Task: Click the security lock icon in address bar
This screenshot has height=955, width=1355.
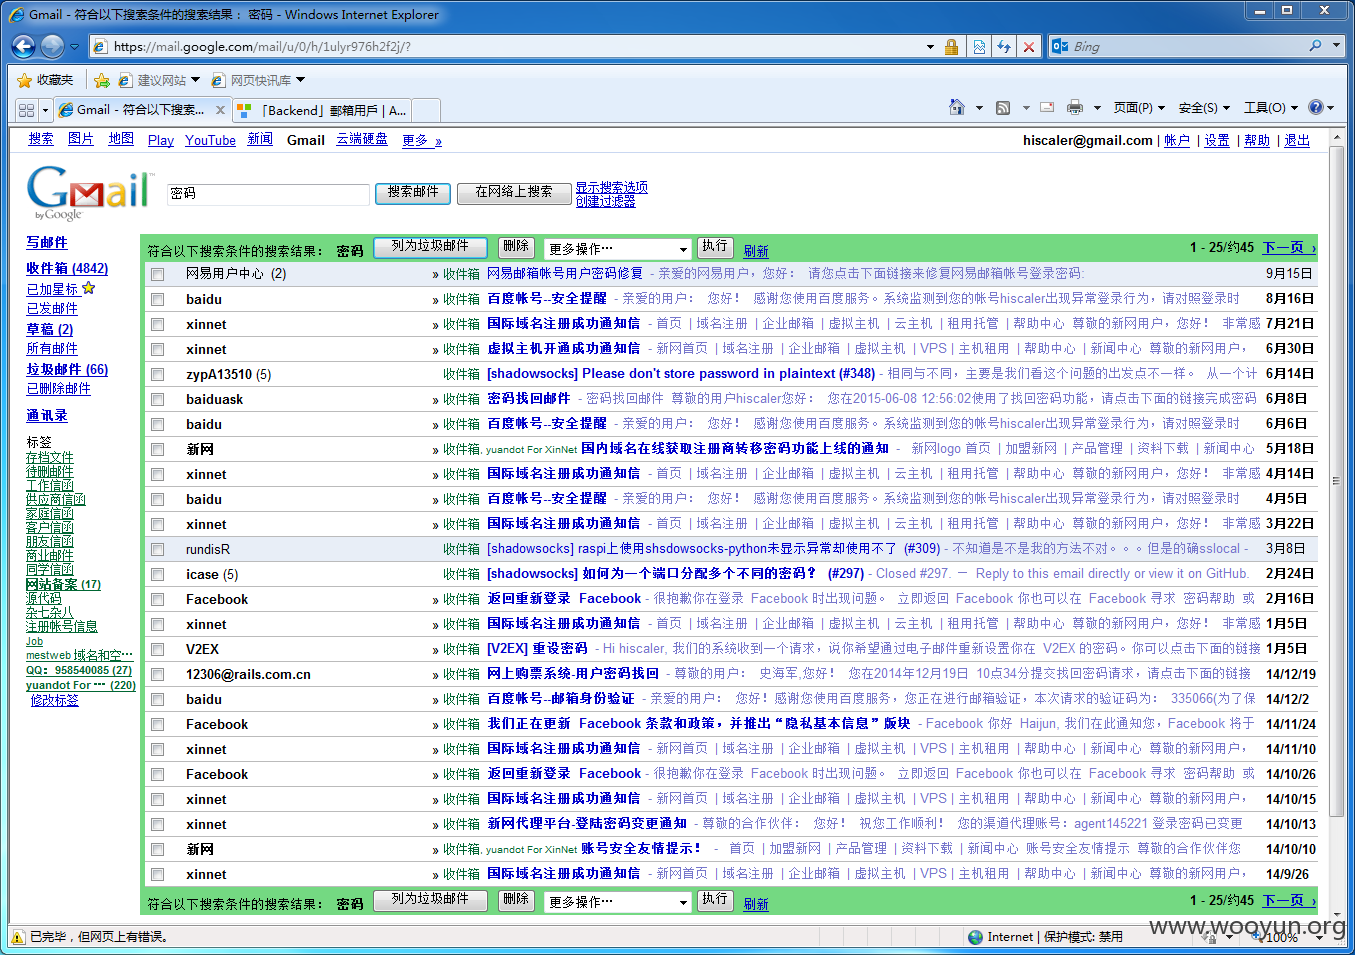Action: pyautogui.click(x=951, y=46)
